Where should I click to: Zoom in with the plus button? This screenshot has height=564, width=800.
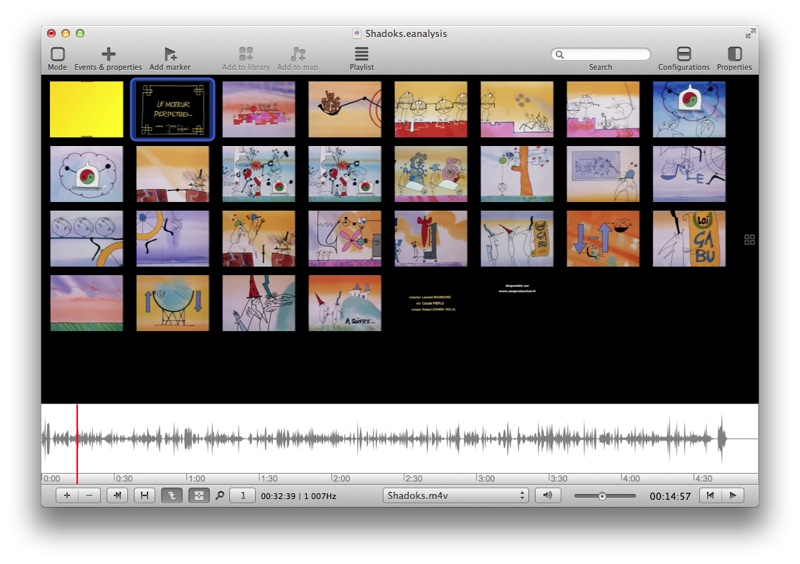click(67, 495)
